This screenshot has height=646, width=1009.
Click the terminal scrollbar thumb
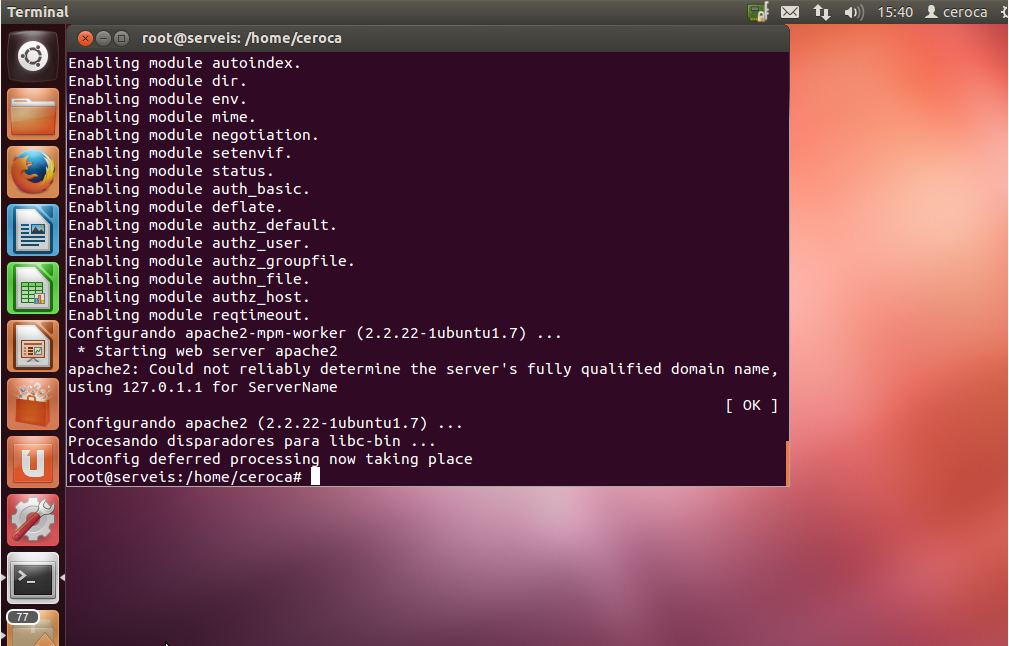point(787,463)
